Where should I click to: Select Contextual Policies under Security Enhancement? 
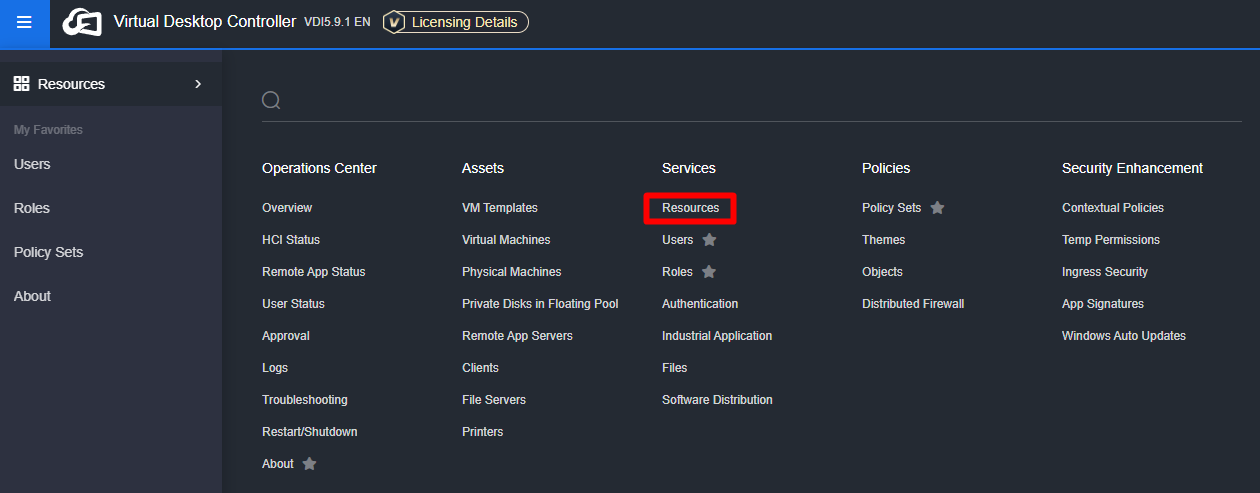1112,208
